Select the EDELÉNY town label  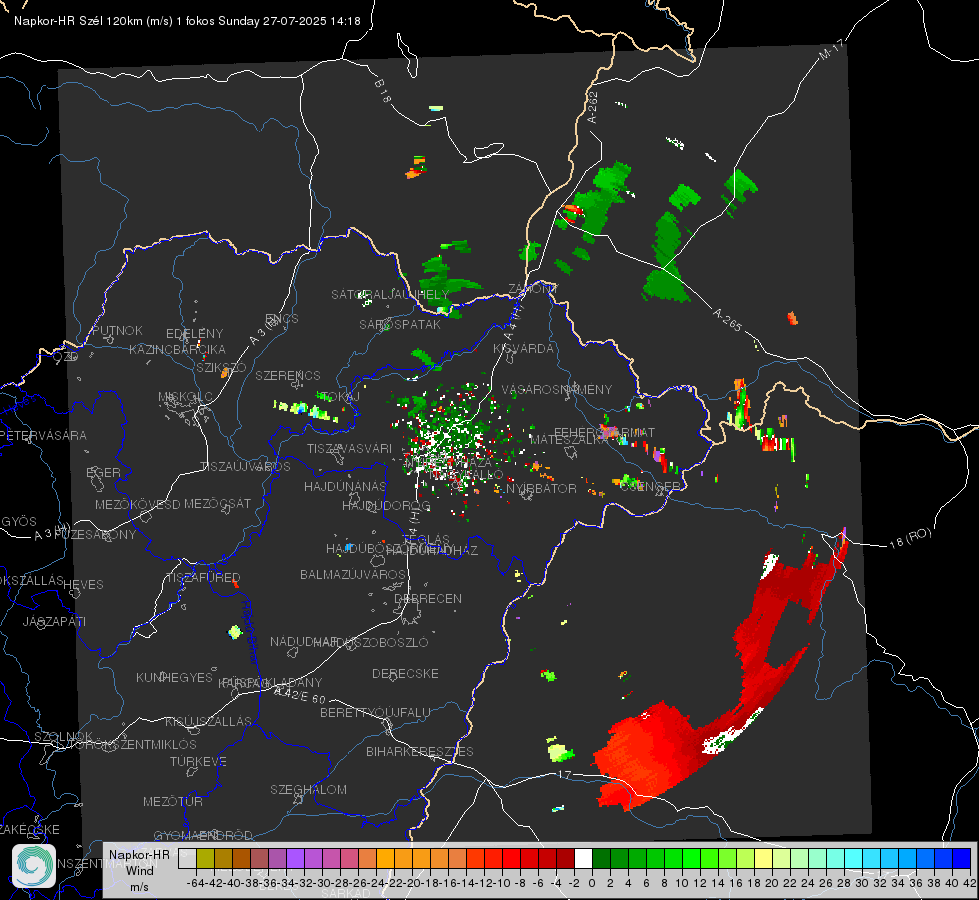[195, 334]
